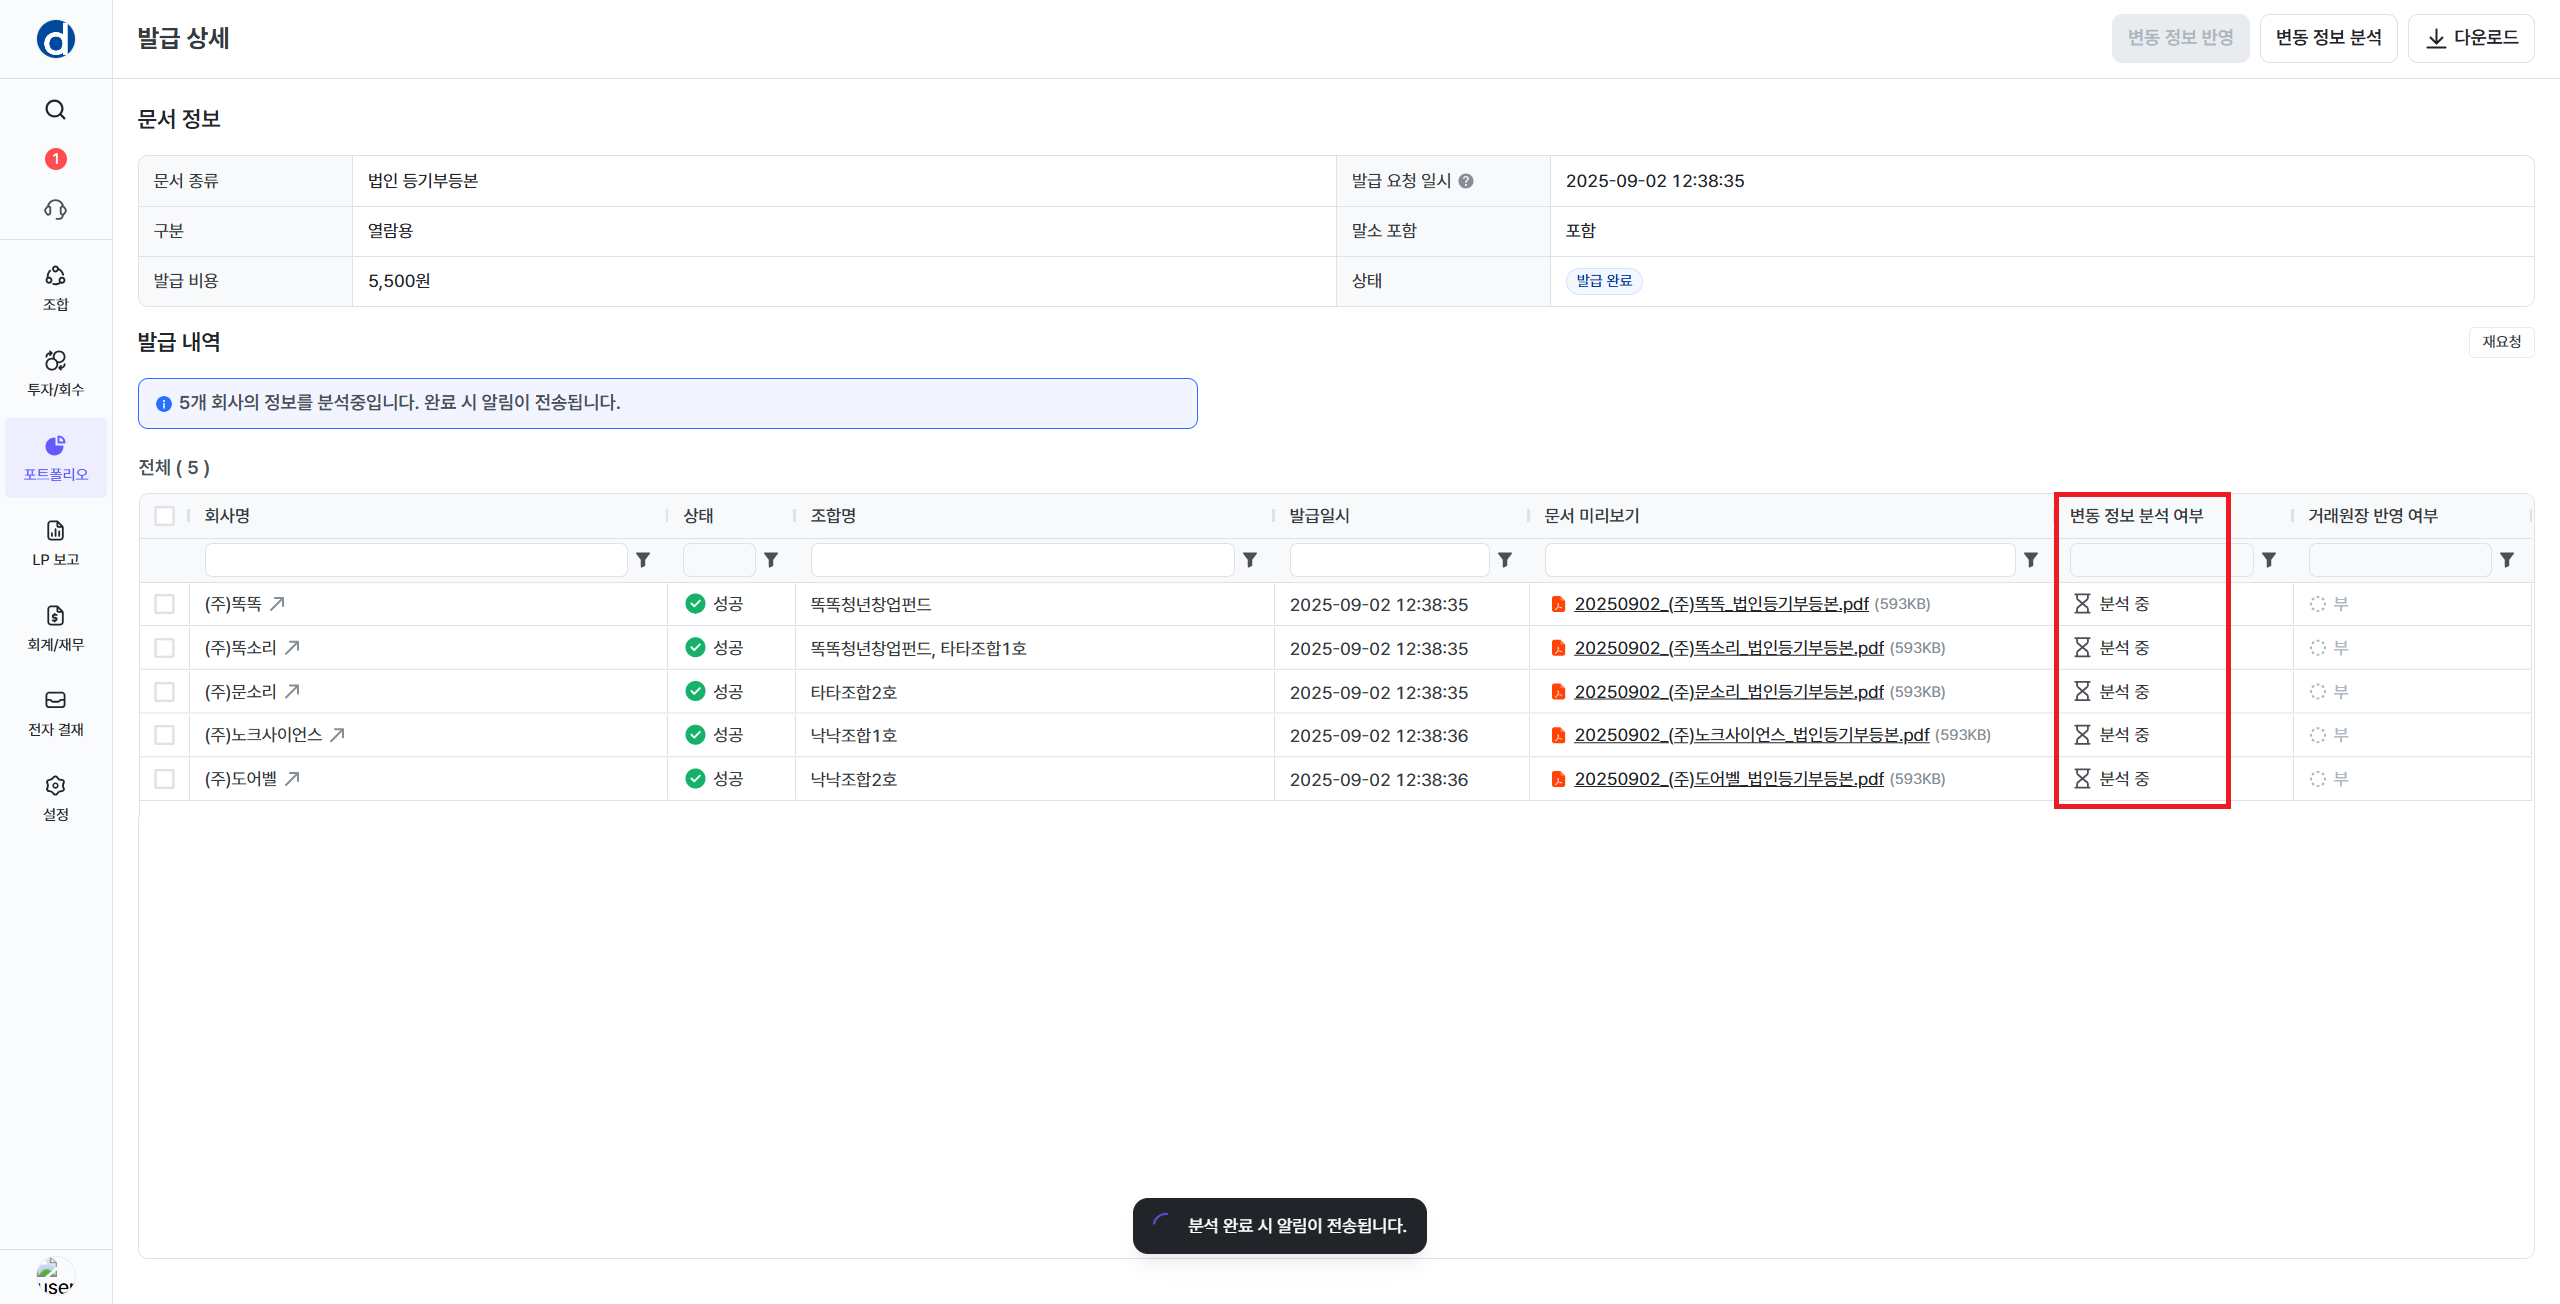
Task: Open the red notification badge
Action: (x=56, y=159)
